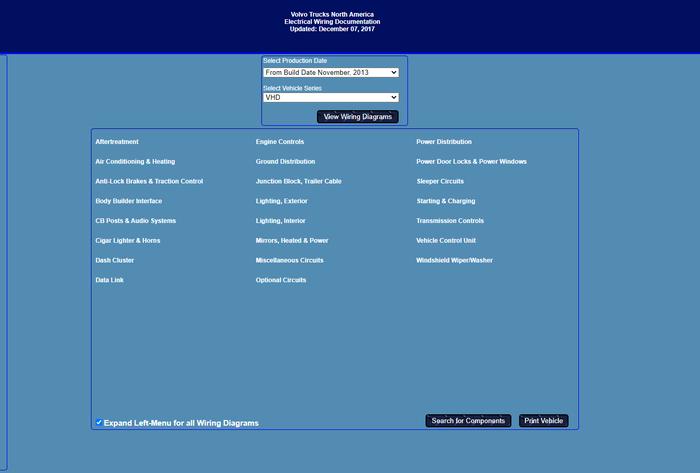Open the Power Distribution link

pos(444,142)
